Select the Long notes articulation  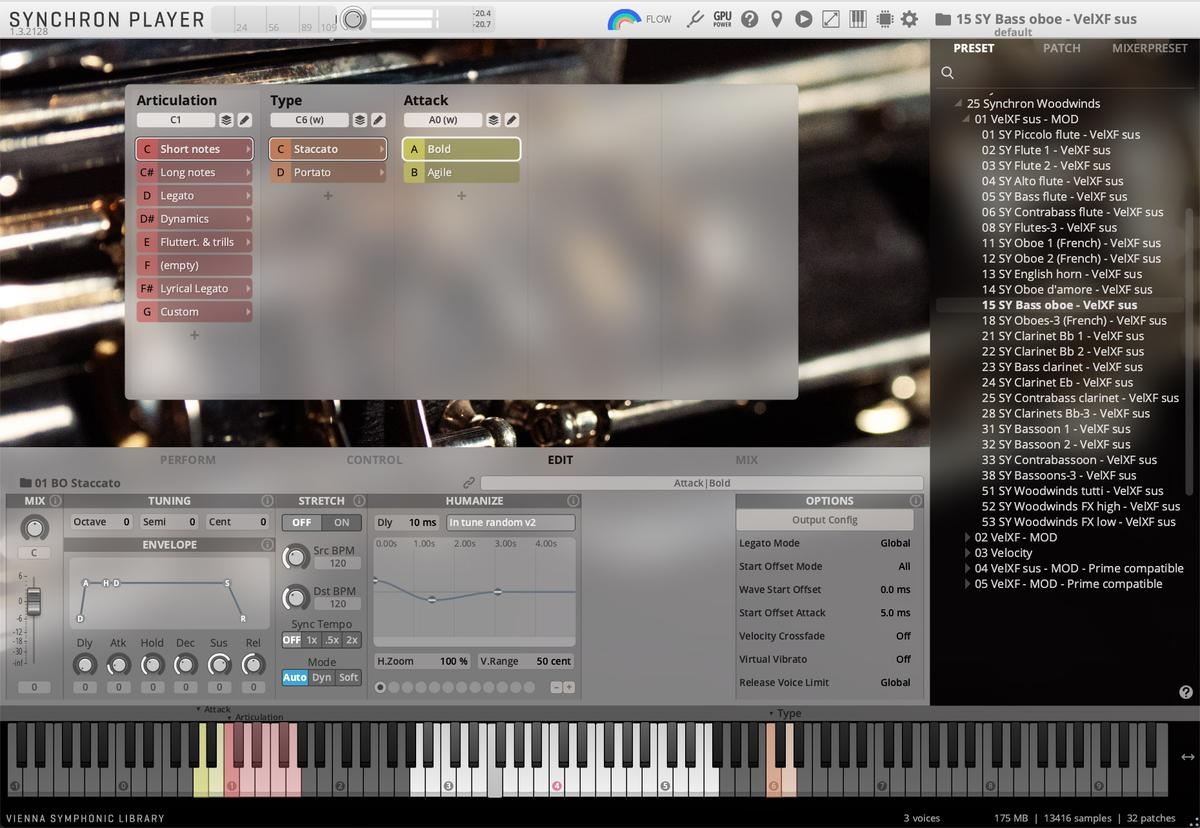pos(194,172)
